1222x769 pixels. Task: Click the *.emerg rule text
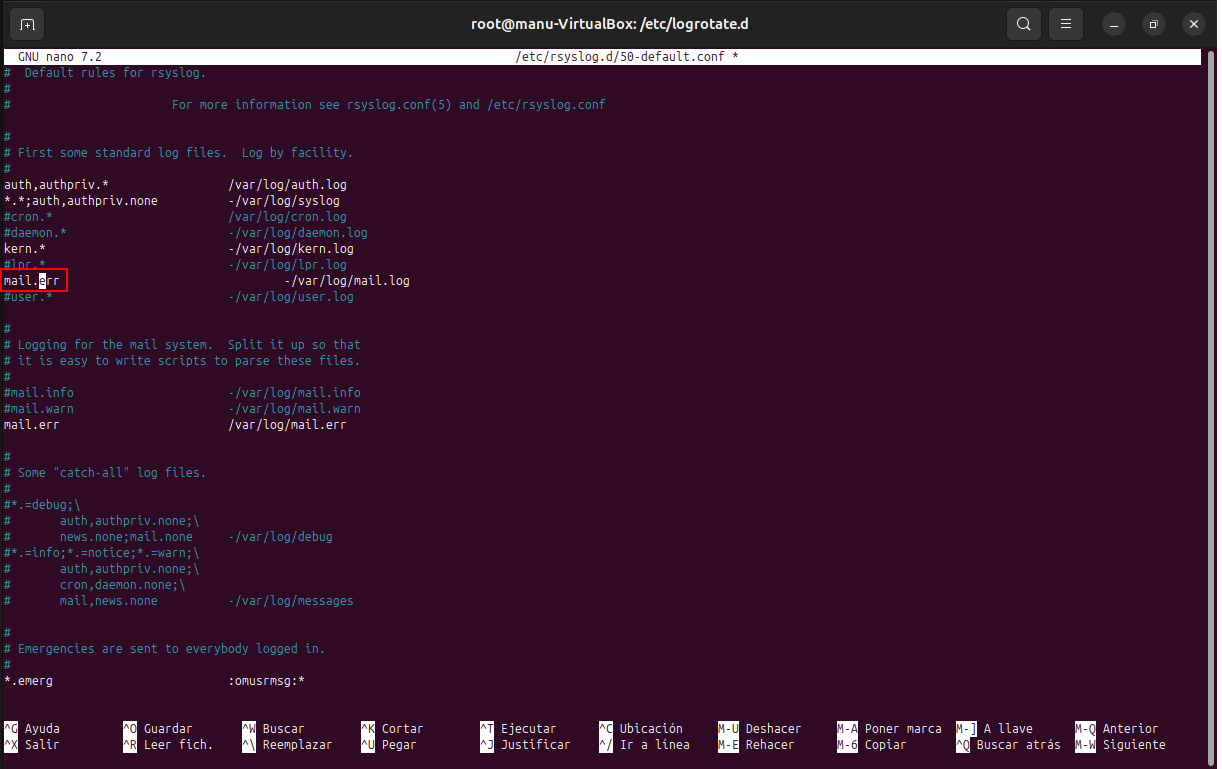[x=28, y=681]
